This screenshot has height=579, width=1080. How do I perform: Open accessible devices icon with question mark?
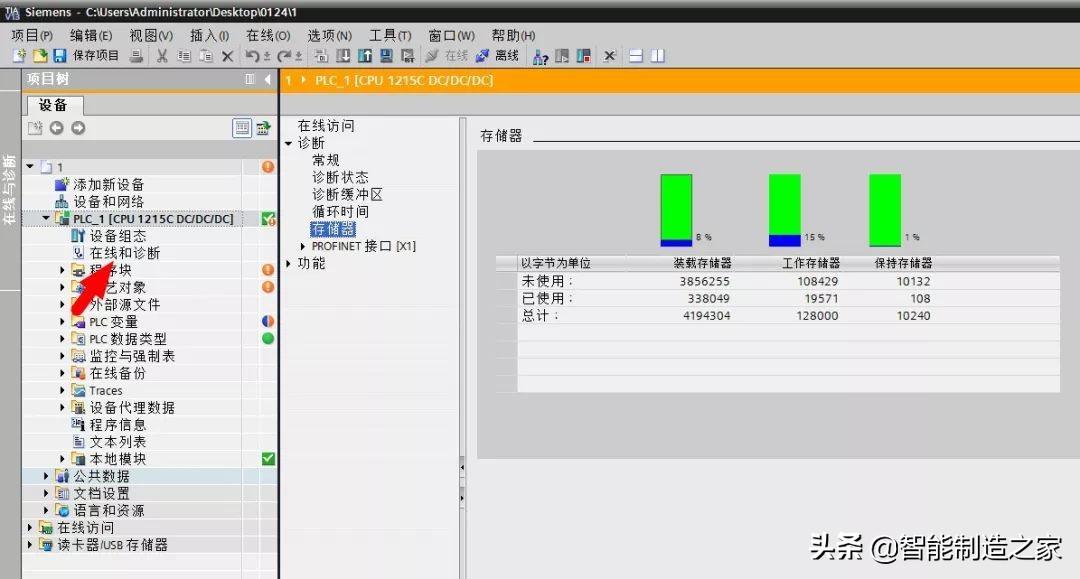pyautogui.click(x=541, y=56)
